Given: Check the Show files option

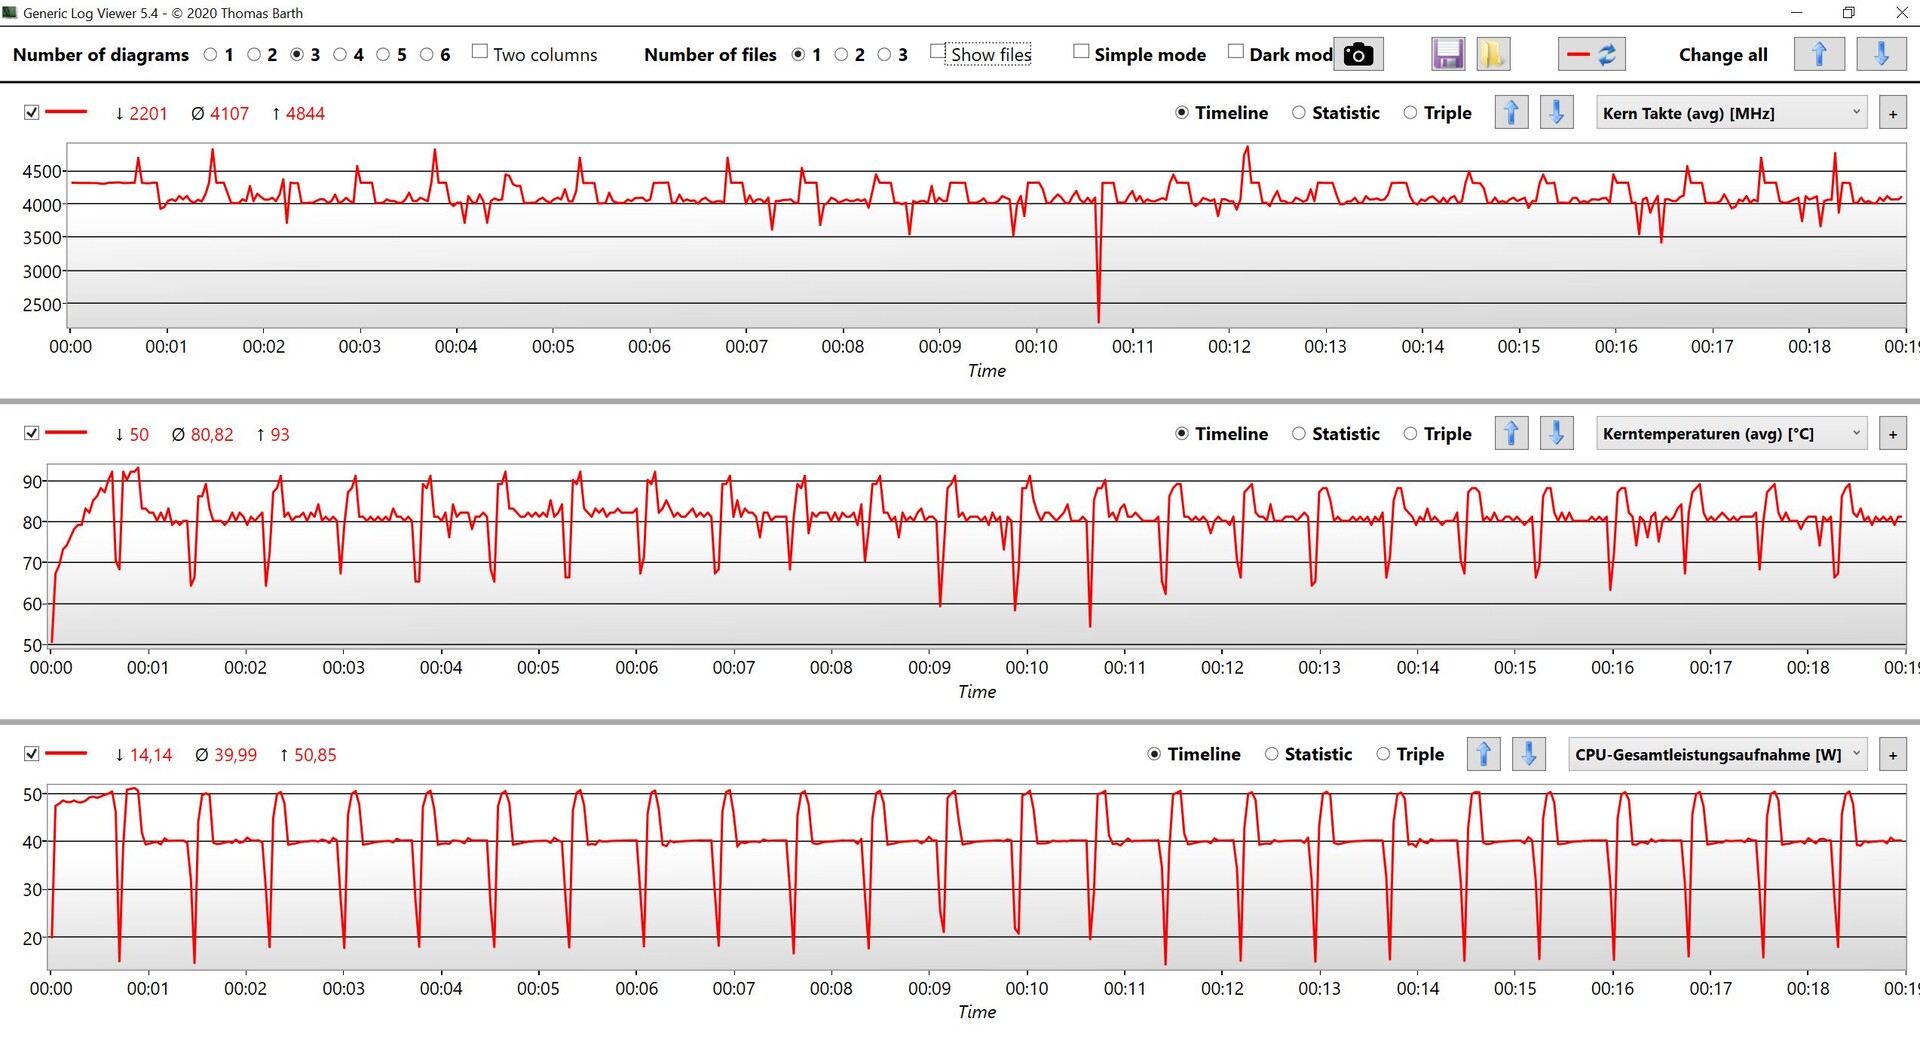Looking at the screenshot, I should click(937, 52).
